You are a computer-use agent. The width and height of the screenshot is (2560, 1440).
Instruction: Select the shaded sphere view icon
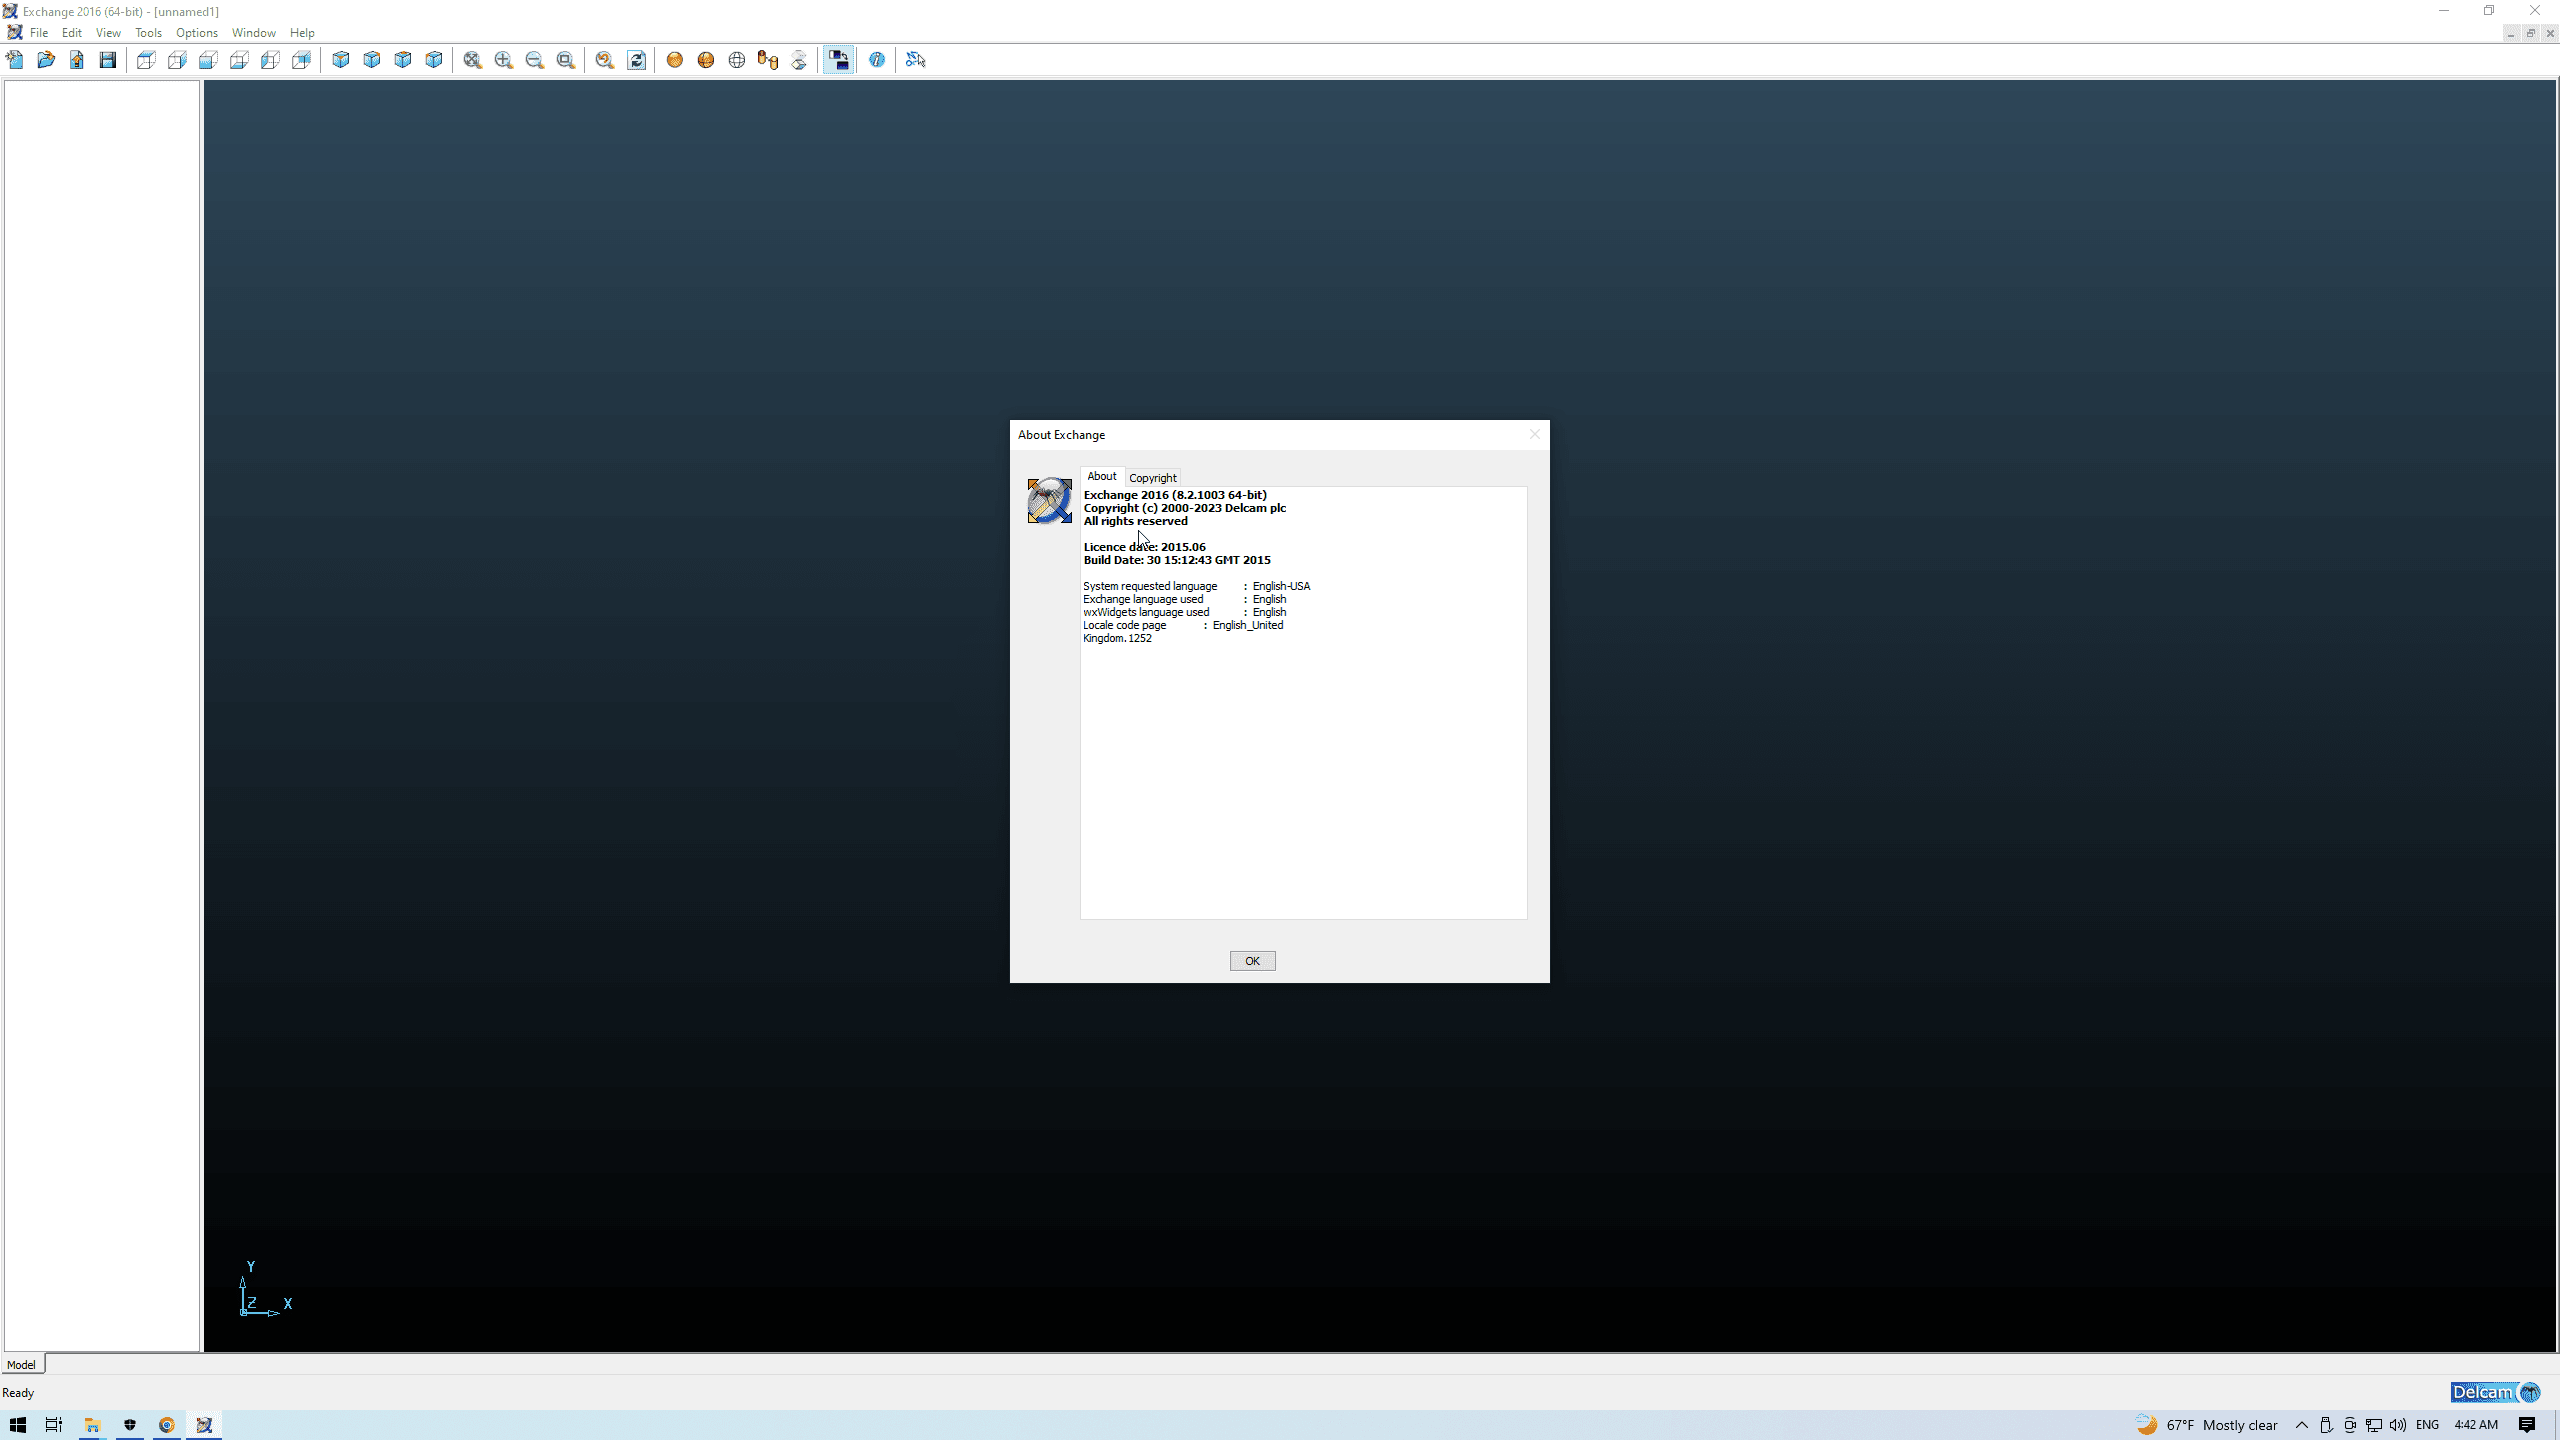(x=675, y=60)
